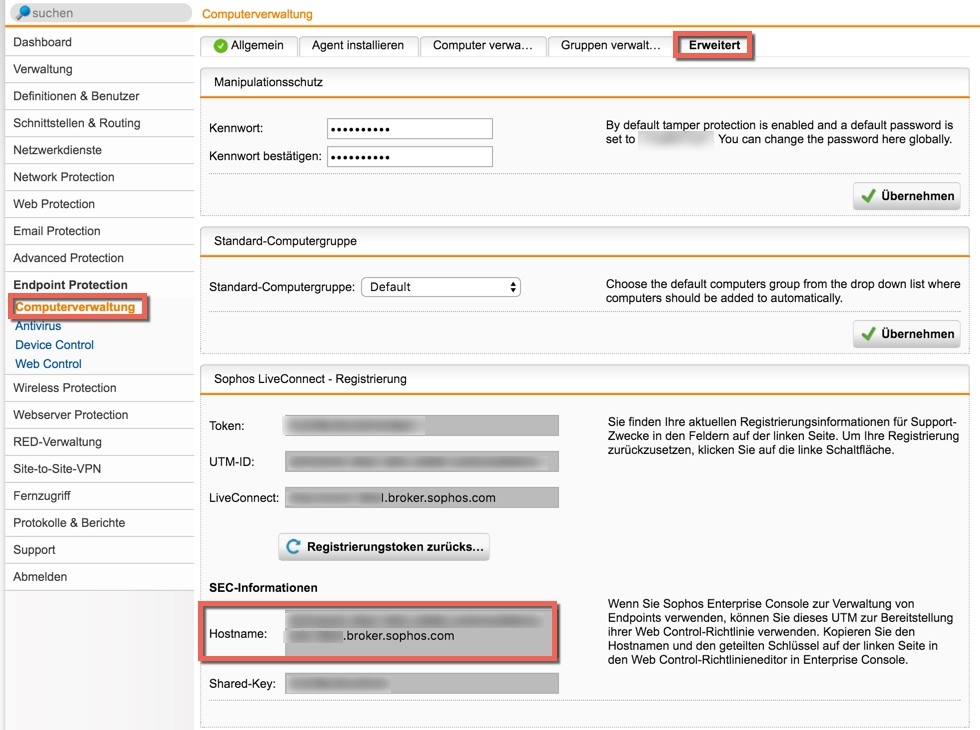The width and height of the screenshot is (980, 730).
Task: Click the orange Computerverwaltung page title
Action: click(257, 14)
